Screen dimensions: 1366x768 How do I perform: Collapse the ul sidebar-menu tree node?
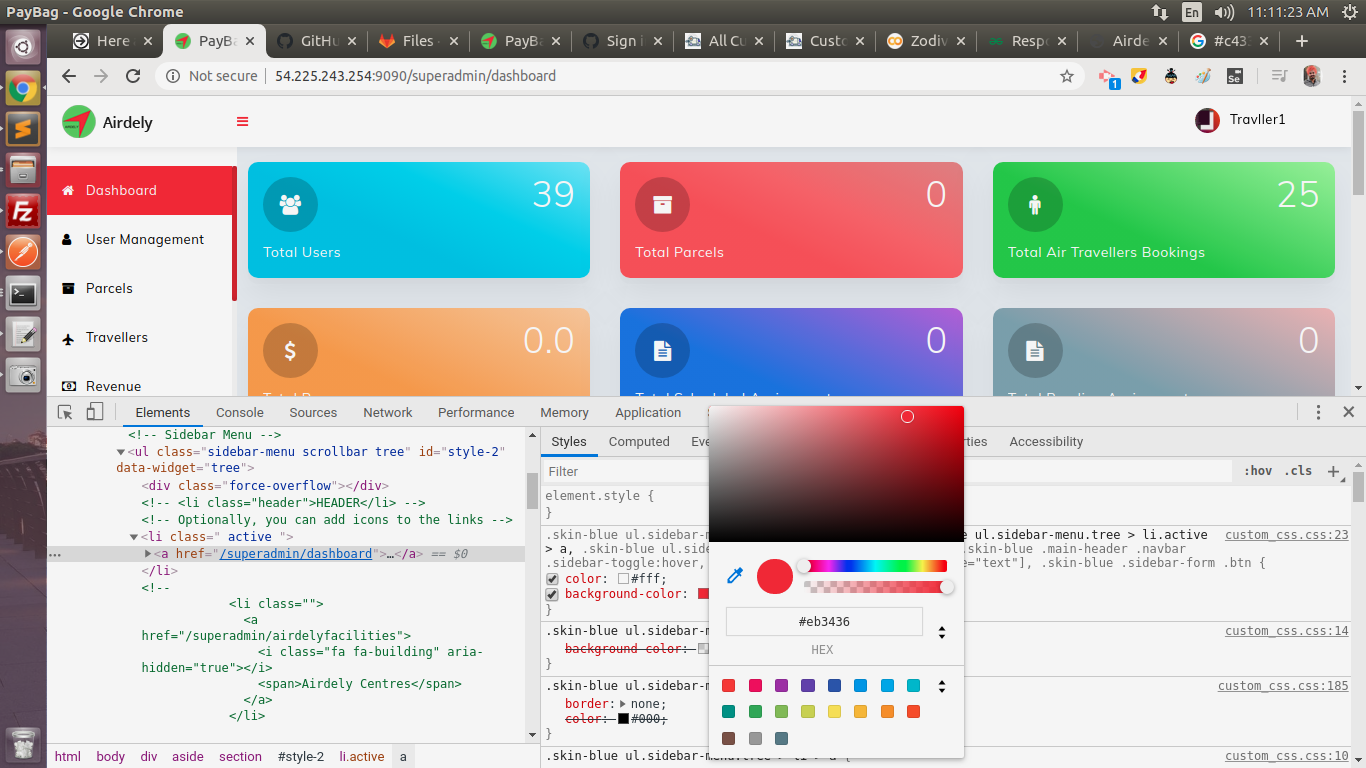121,452
